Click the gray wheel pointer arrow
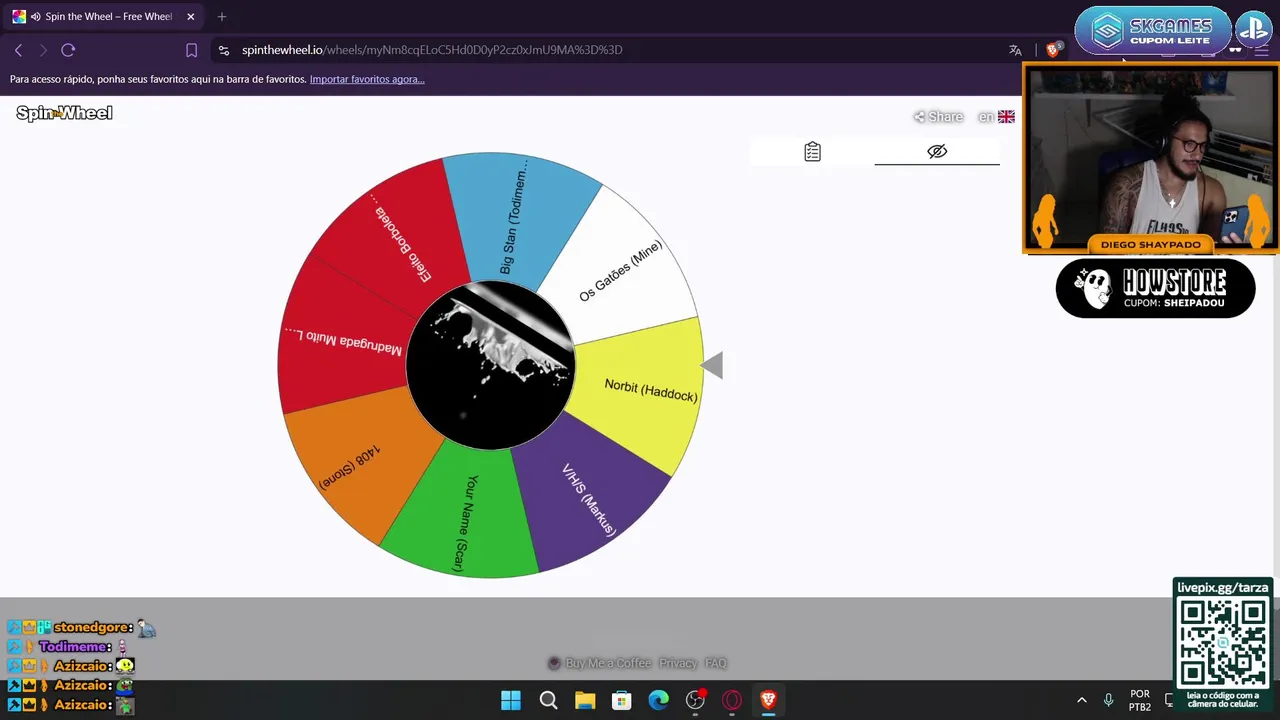Screen dimensions: 1280x720 [711, 366]
